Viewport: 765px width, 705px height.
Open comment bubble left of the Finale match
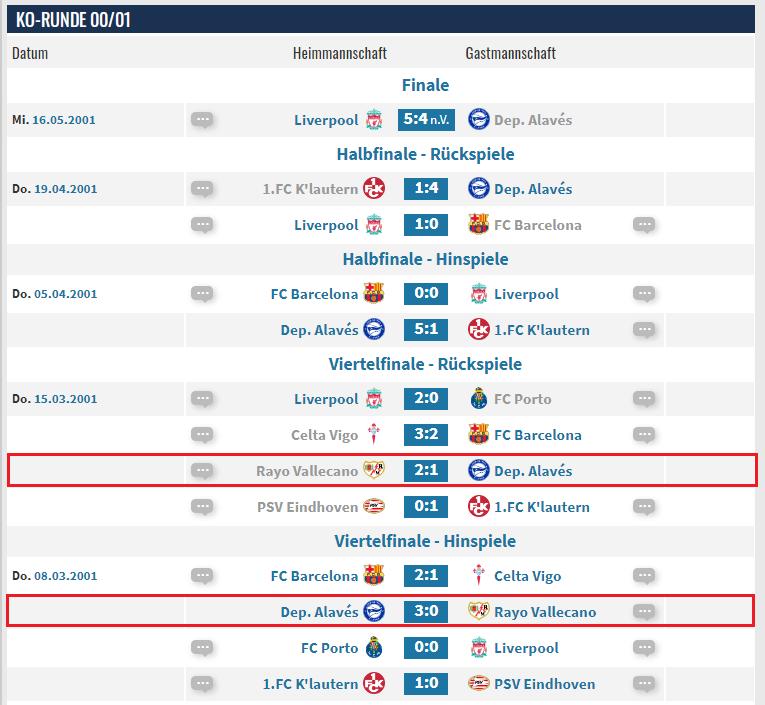pyautogui.click(x=202, y=120)
